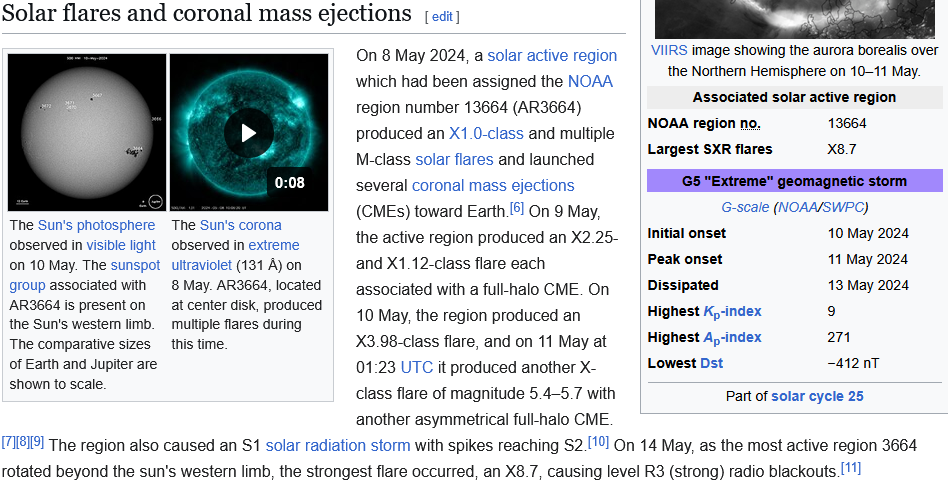This screenshot has width=948, height=499.
Task: Open the Sun's photosphere visible light image
Action: [x=87, y=132]
